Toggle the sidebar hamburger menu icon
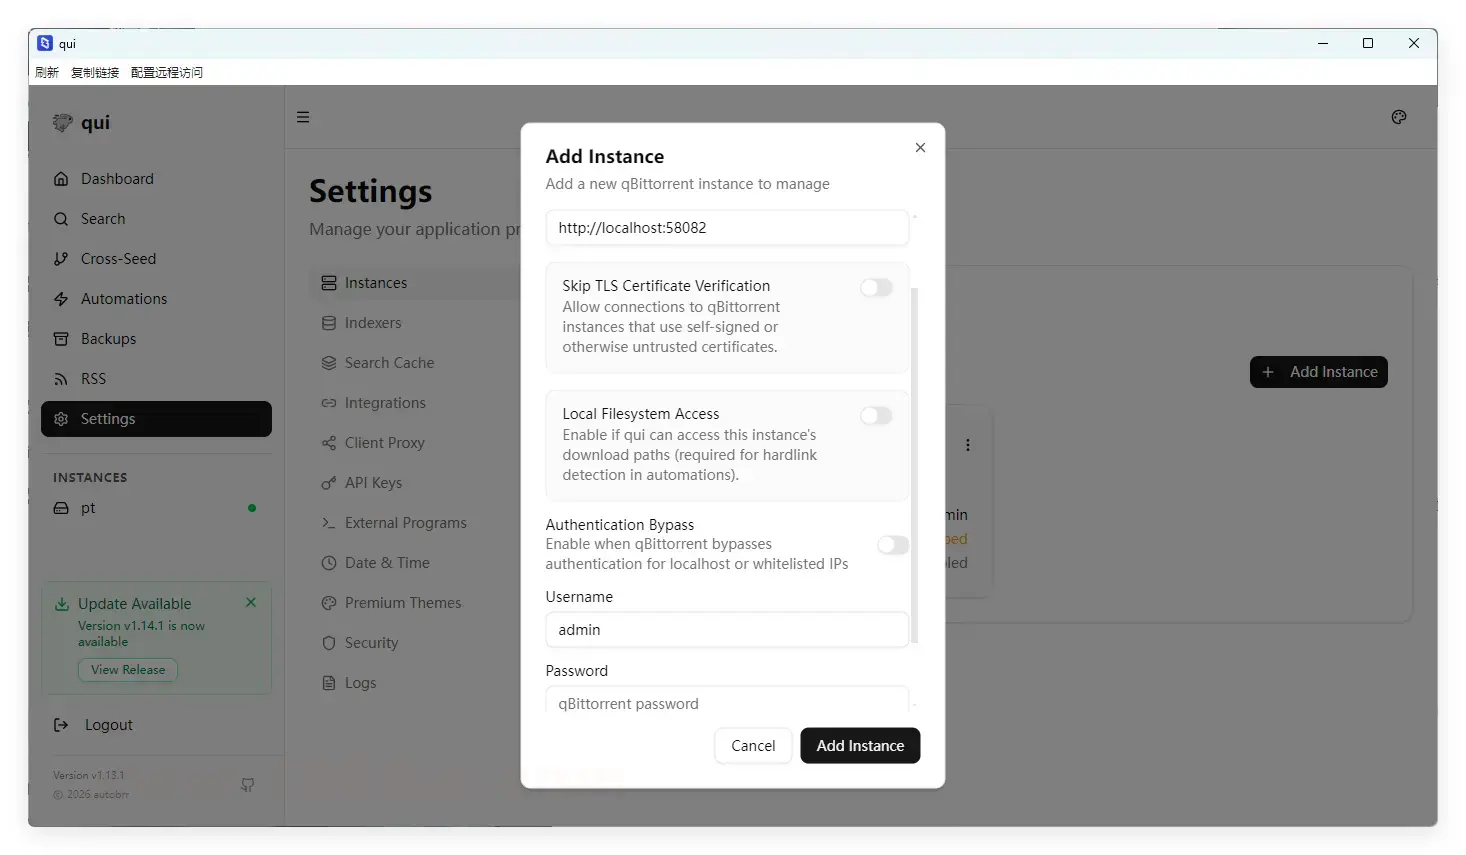1466x855 pixels. pos(303,117)
